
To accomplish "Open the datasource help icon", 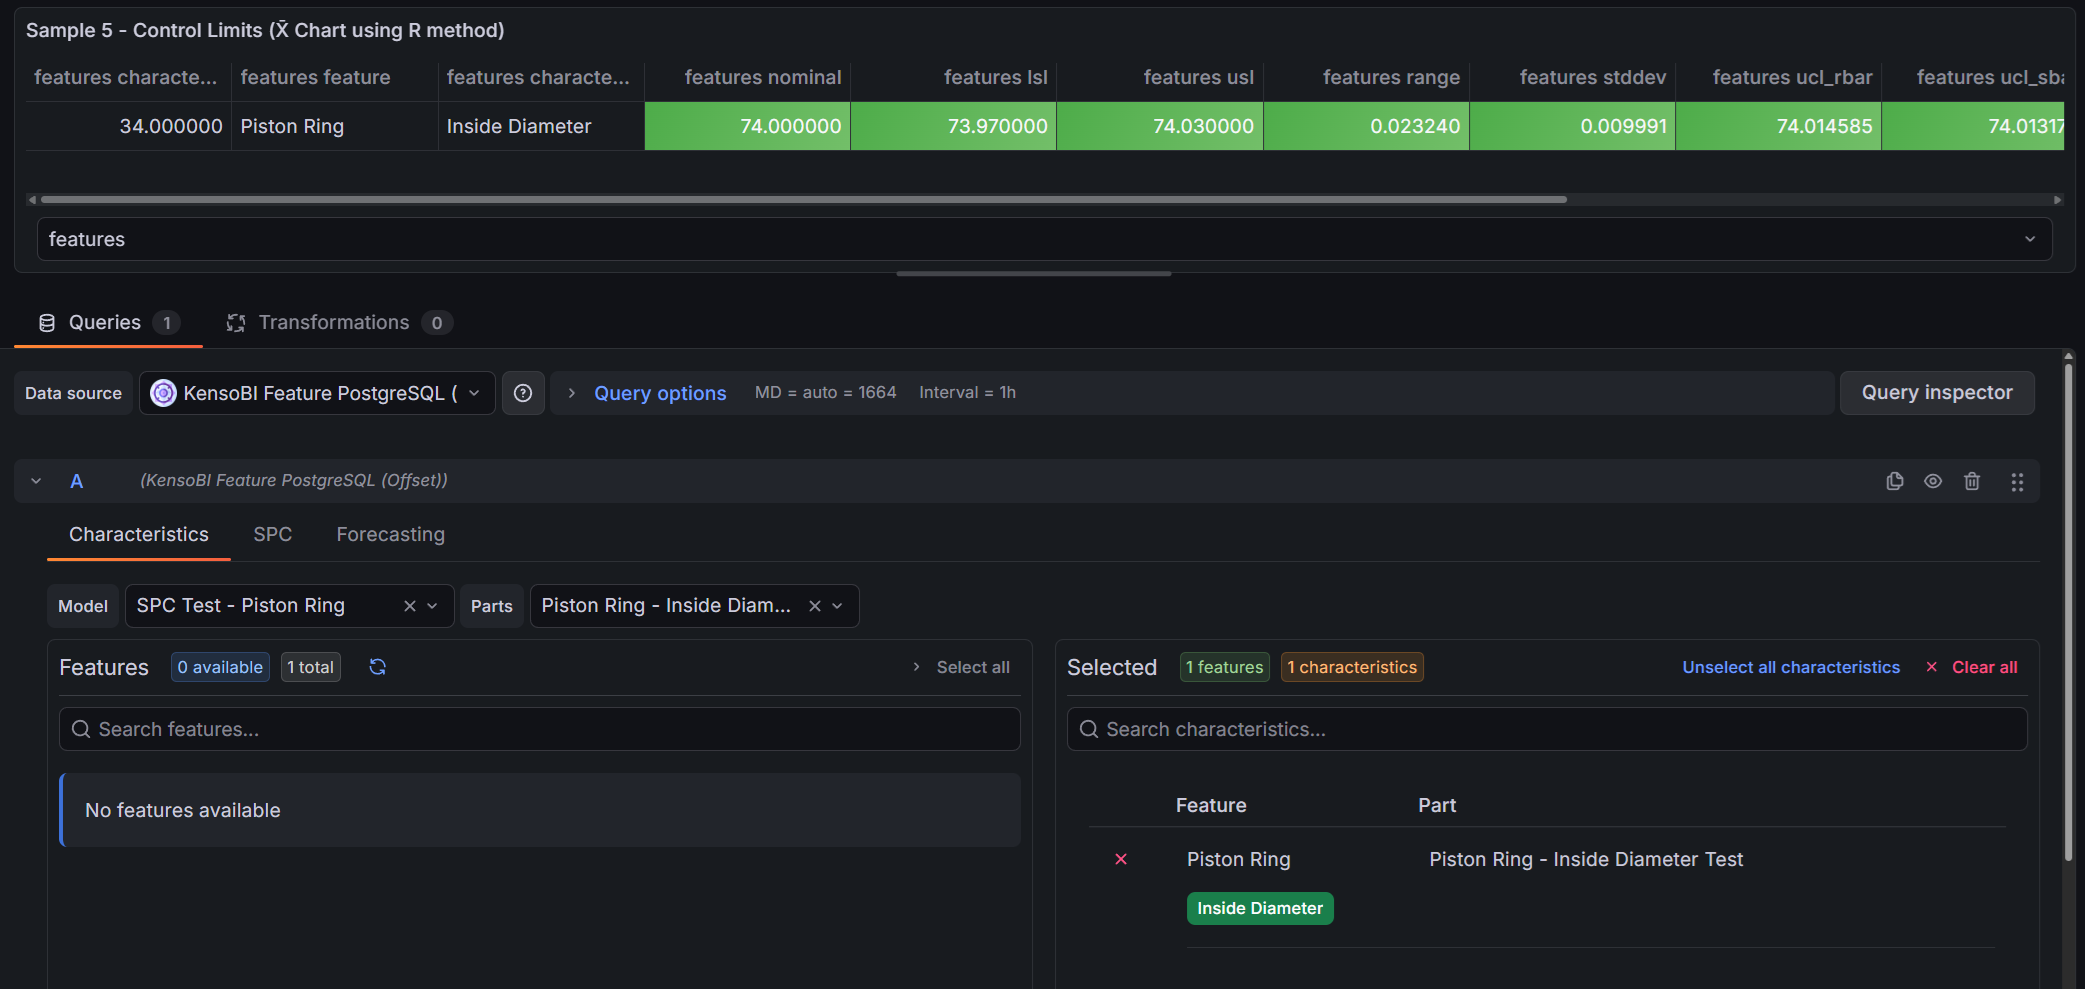I will point(523,392).
